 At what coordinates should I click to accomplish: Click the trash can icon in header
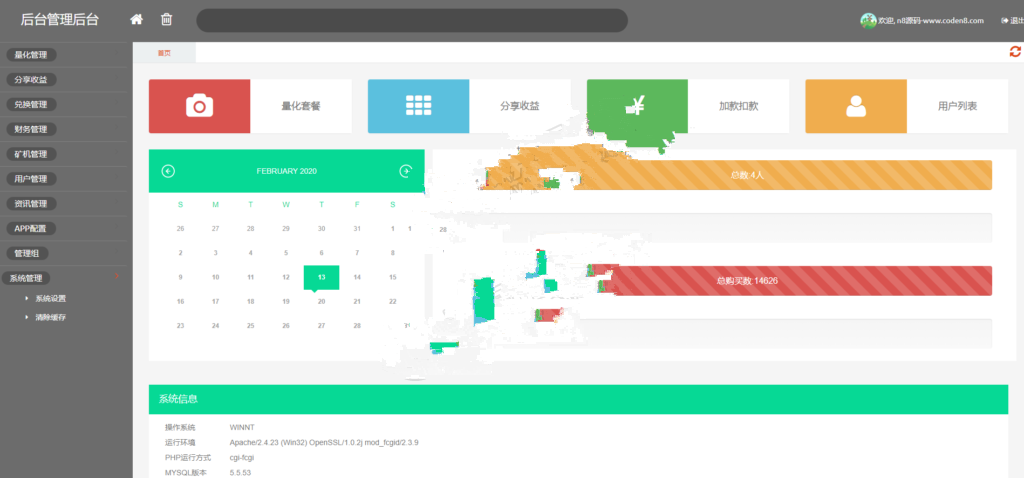tap(166, 20)
